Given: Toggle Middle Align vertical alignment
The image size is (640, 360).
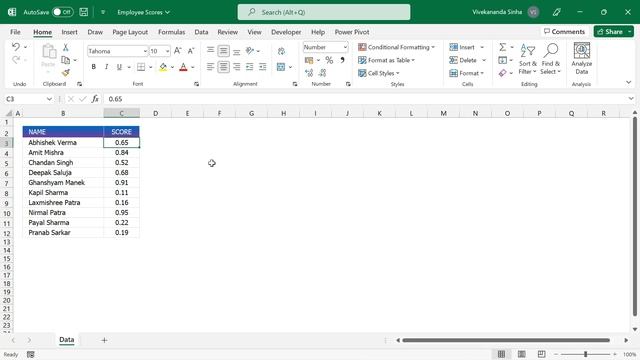Looking at the screenshot, I should [x=223, y=51].
